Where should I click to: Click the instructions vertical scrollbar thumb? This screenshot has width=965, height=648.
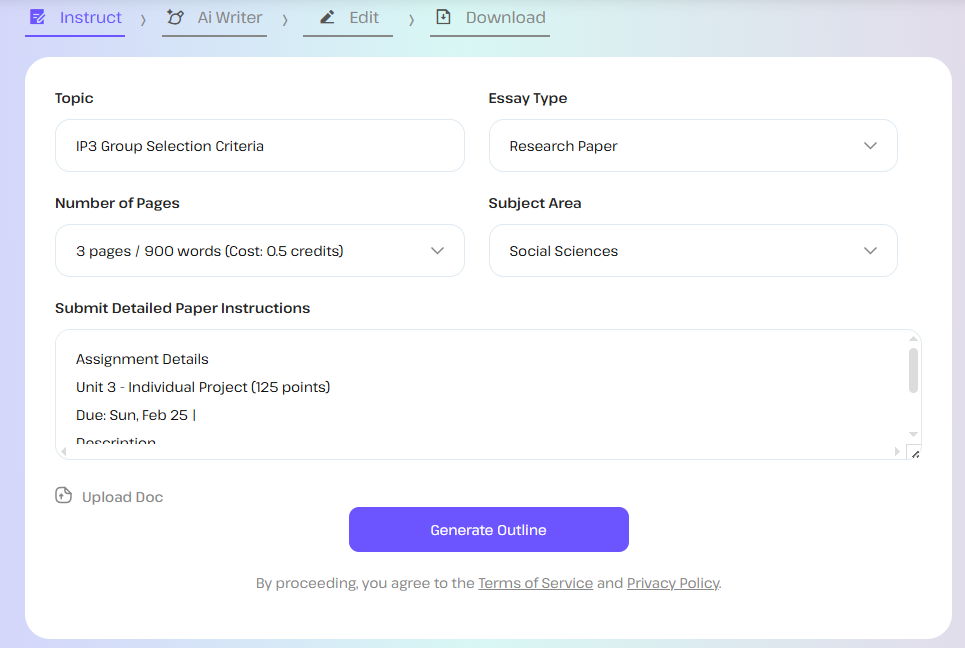point(913,370)
